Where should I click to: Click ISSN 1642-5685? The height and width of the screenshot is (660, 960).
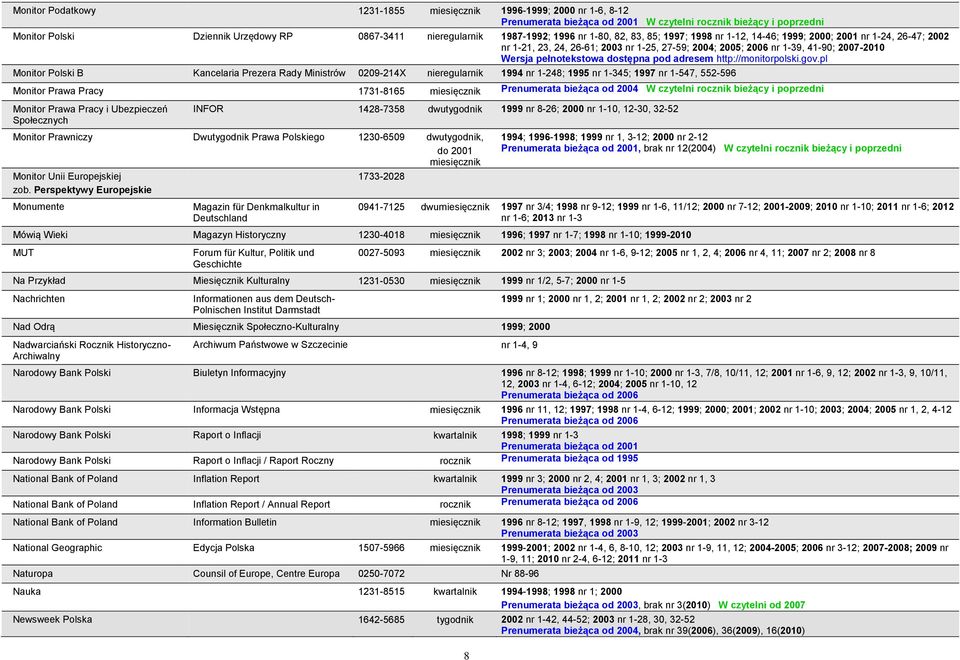[381, 620]
